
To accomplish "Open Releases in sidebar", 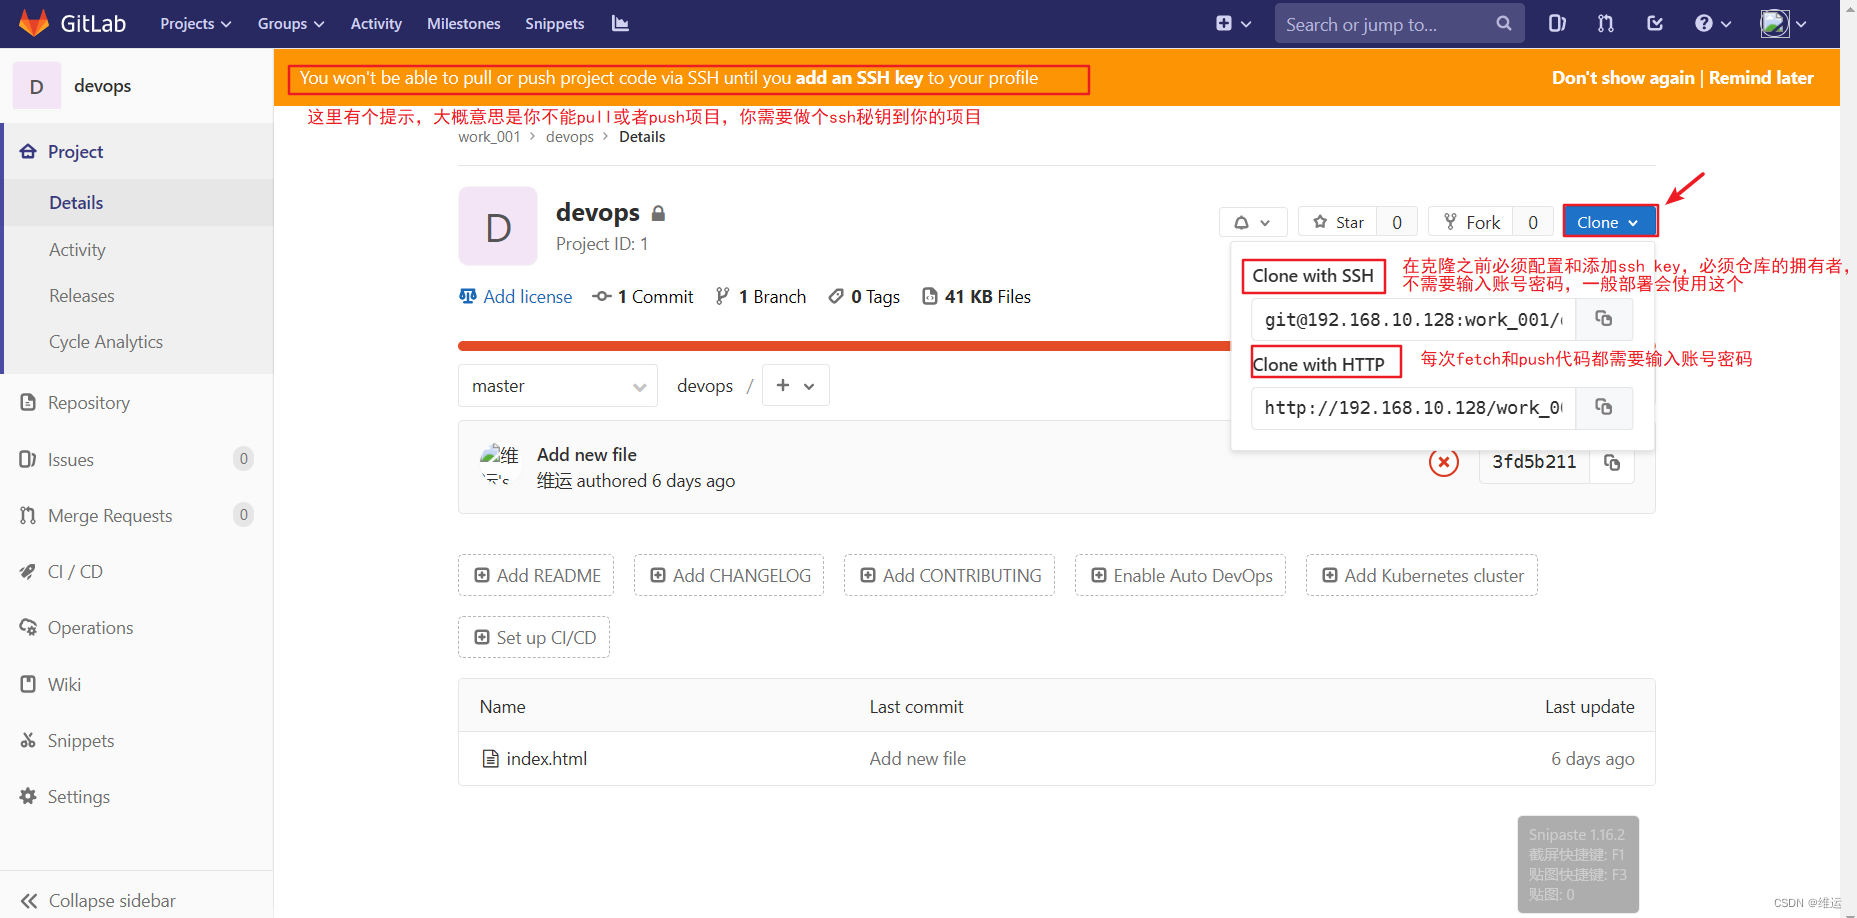I will tap(82, 295).
